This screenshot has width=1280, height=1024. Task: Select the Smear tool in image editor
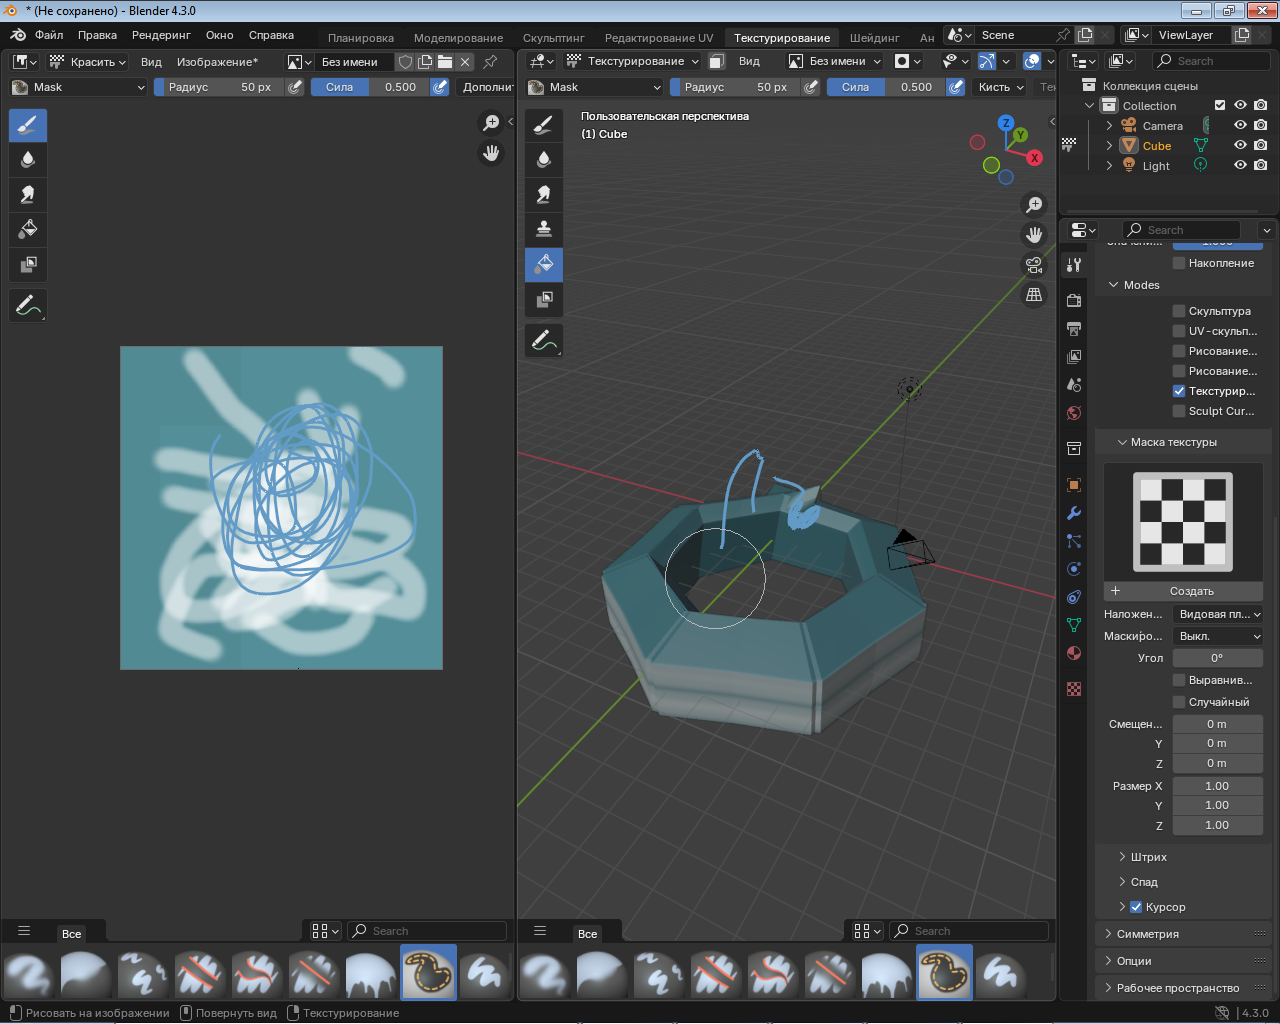coord(28,194)
